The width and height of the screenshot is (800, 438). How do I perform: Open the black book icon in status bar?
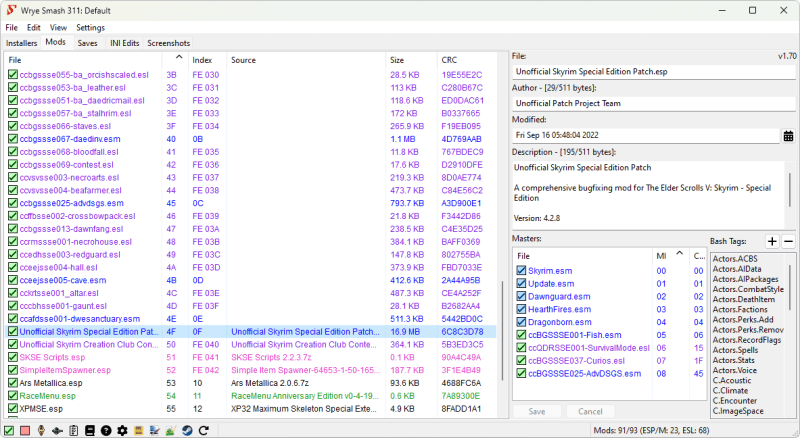tap(90, 430)
